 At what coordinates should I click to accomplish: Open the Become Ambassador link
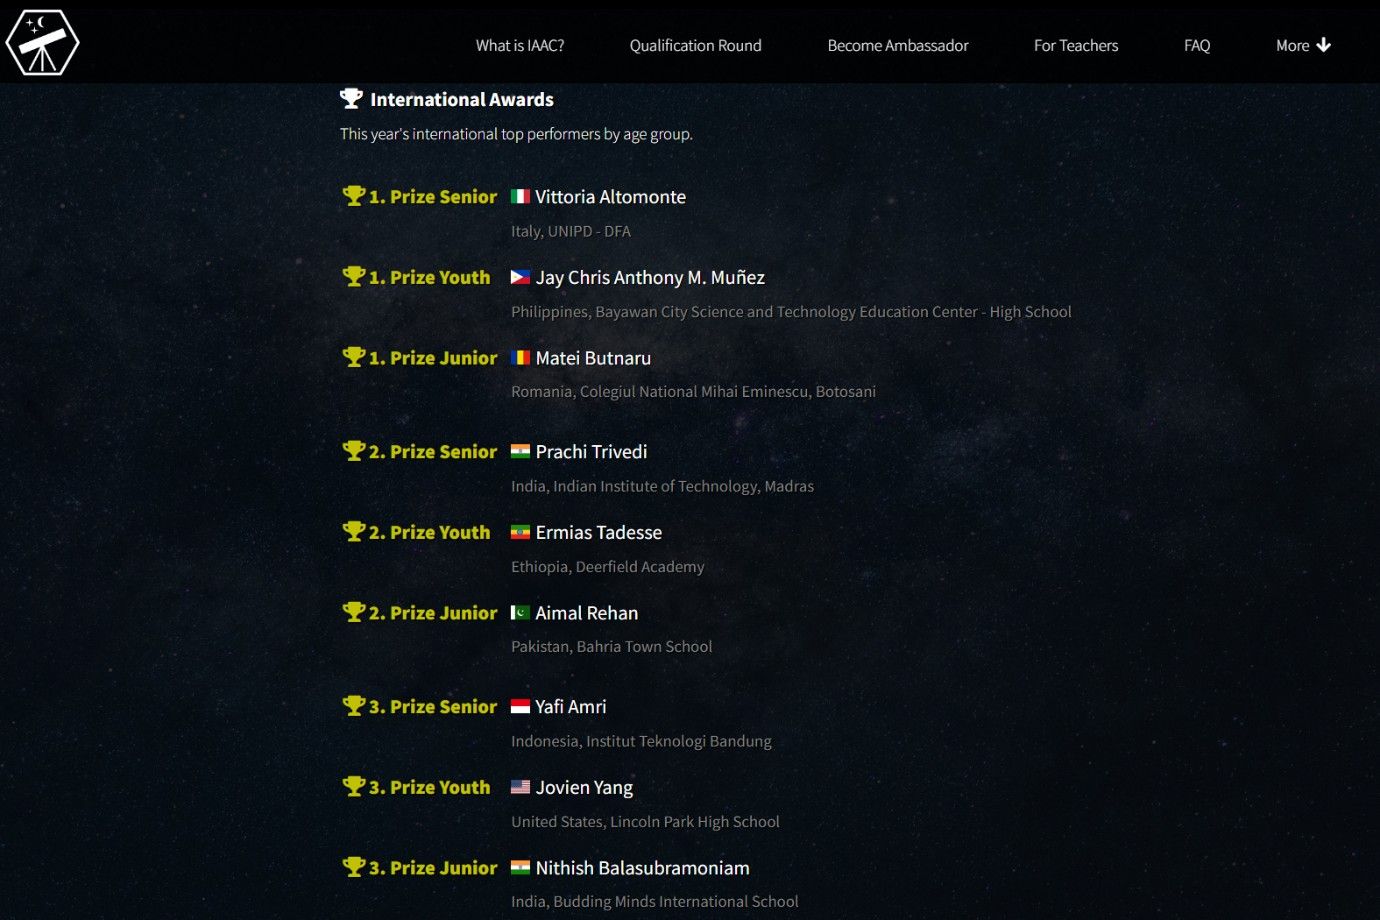897,45
